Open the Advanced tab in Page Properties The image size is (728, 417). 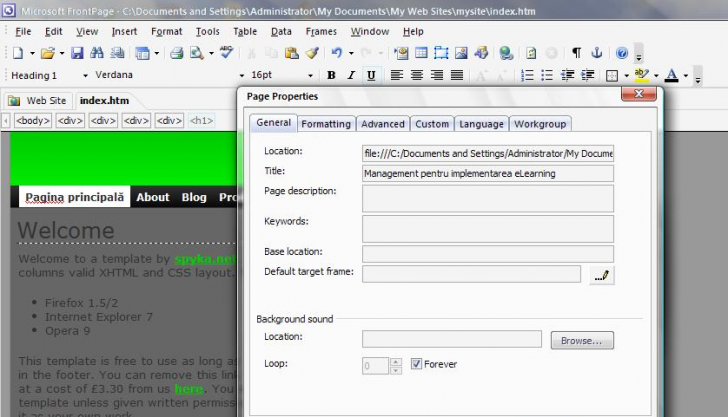coord(383,124)
